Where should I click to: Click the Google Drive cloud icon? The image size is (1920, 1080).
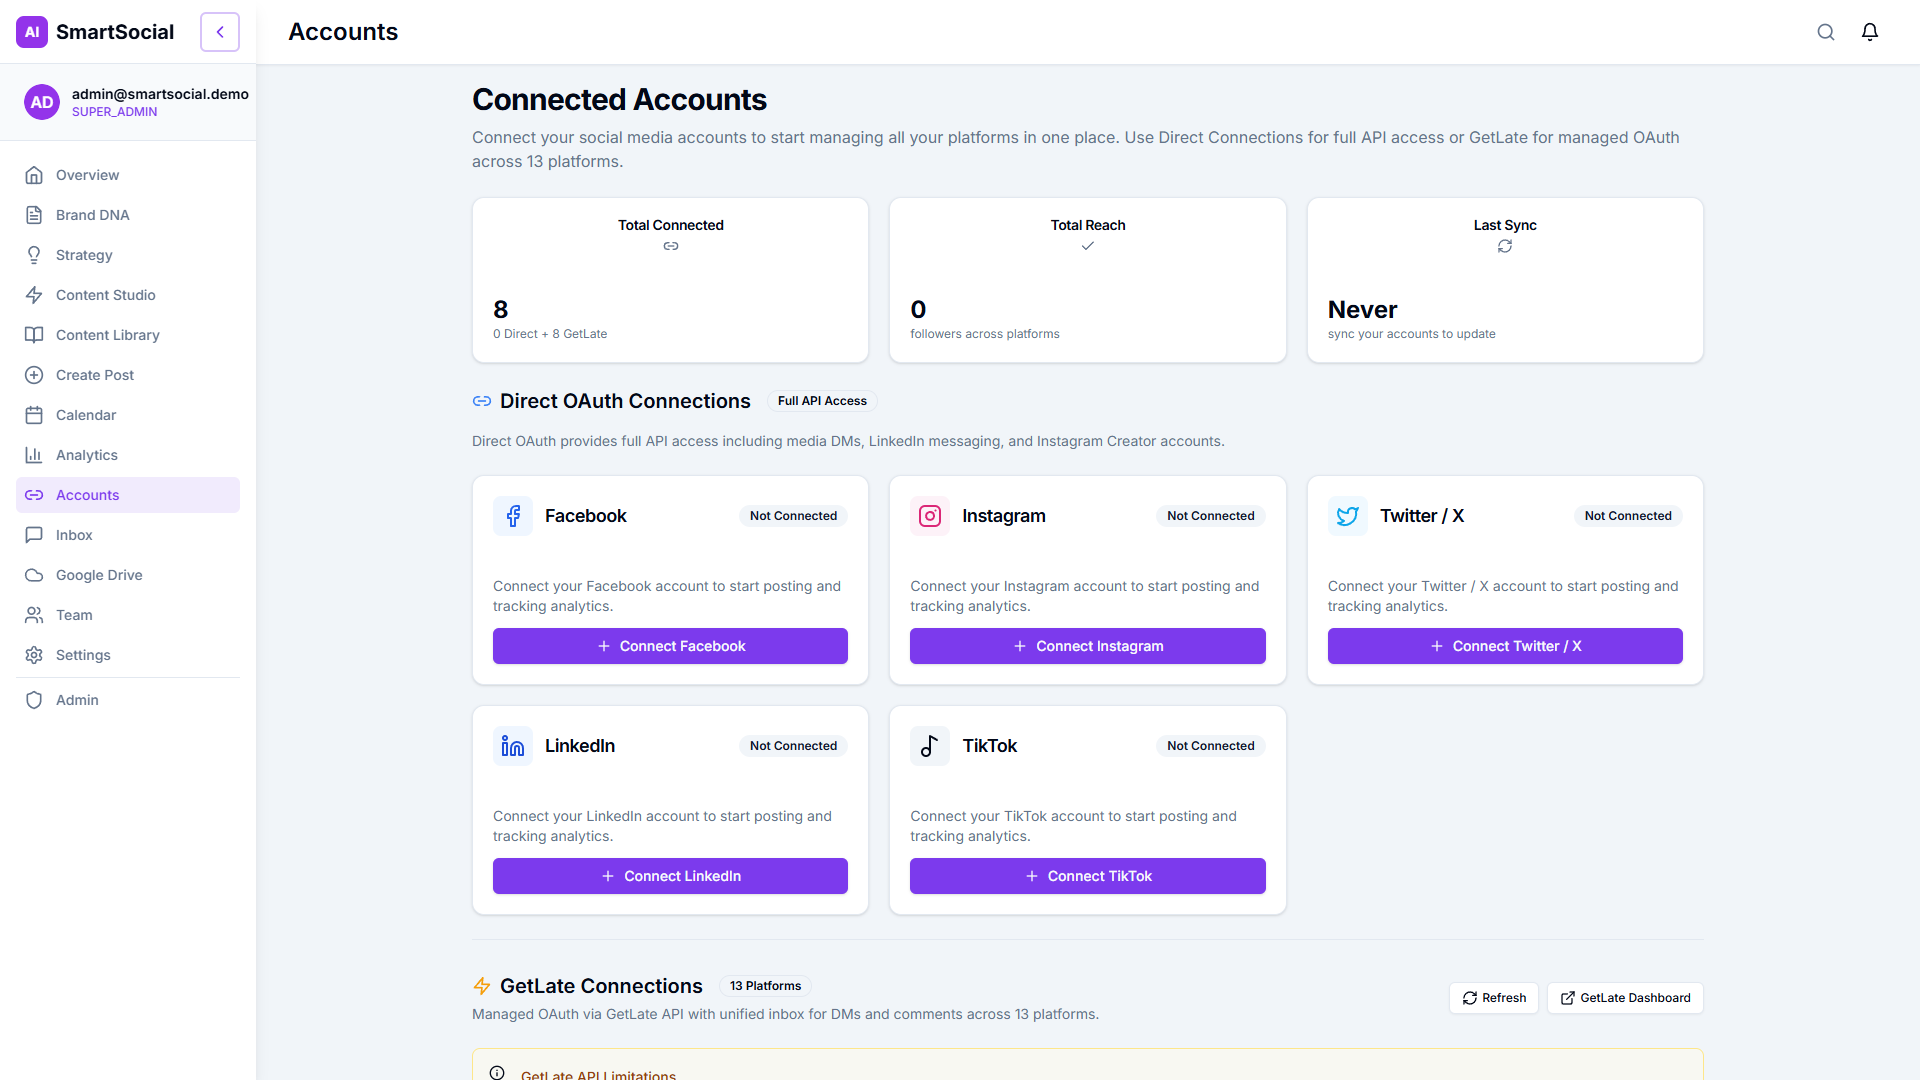click(x=34, y=575)
